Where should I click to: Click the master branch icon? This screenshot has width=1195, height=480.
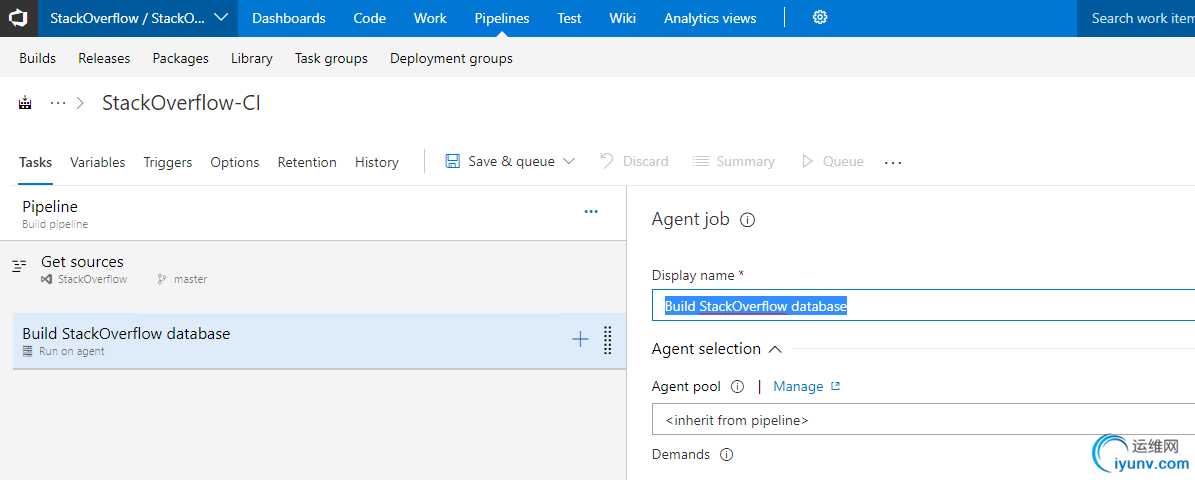[x=162, y=280]
